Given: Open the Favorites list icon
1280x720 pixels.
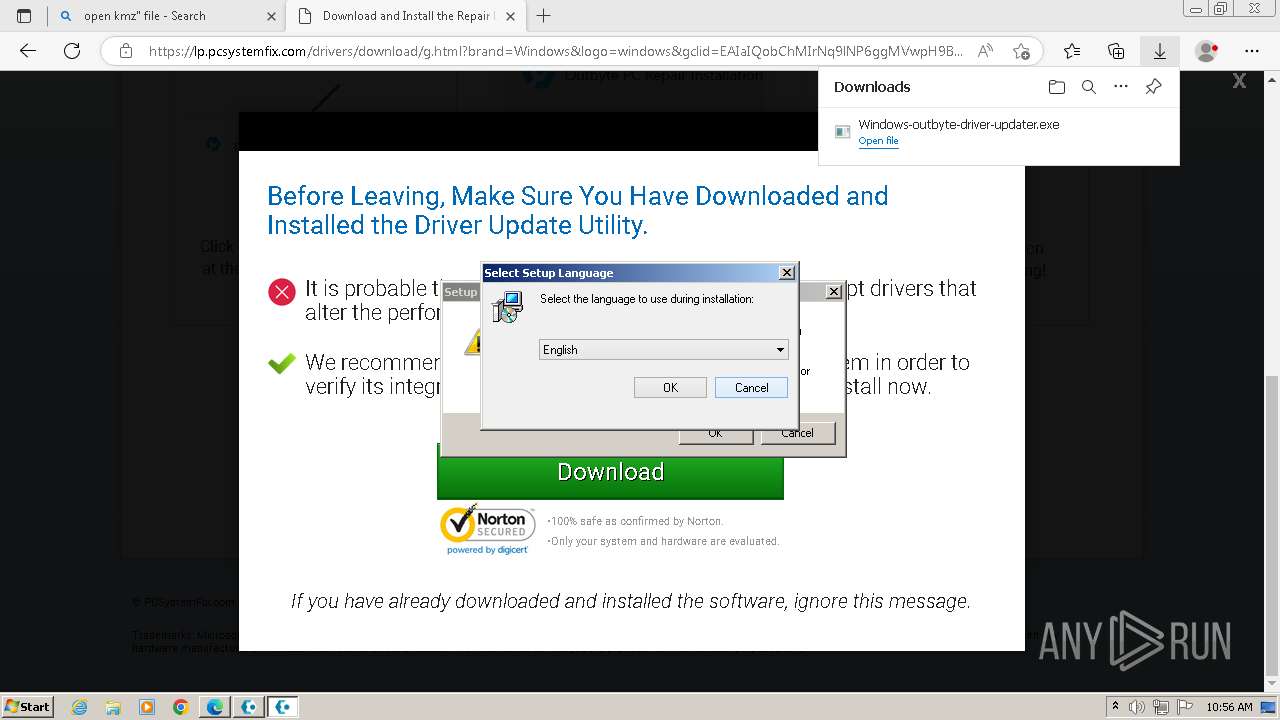Looking at the screenshot, I should 1072,51.
